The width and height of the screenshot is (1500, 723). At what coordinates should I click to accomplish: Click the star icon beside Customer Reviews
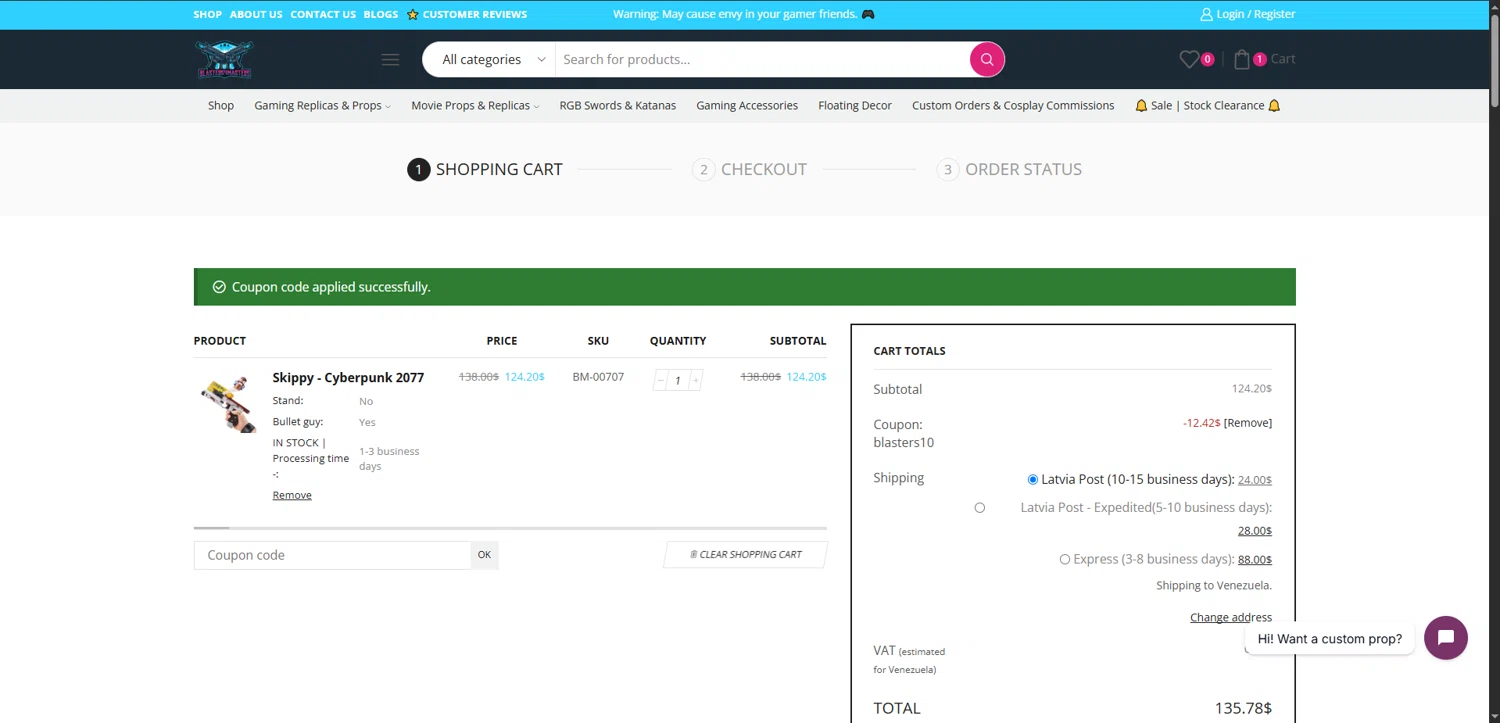[x=412, y=14]
